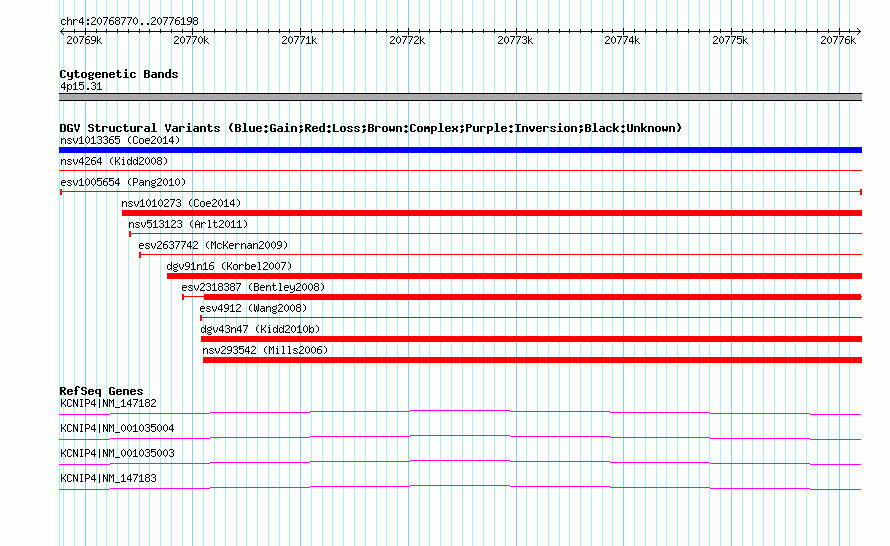The width and height of the screenshot is (890, 546).
Task: Open KCNIP4|NM_001035003 gene label
Action: click(x=117, y=453)
